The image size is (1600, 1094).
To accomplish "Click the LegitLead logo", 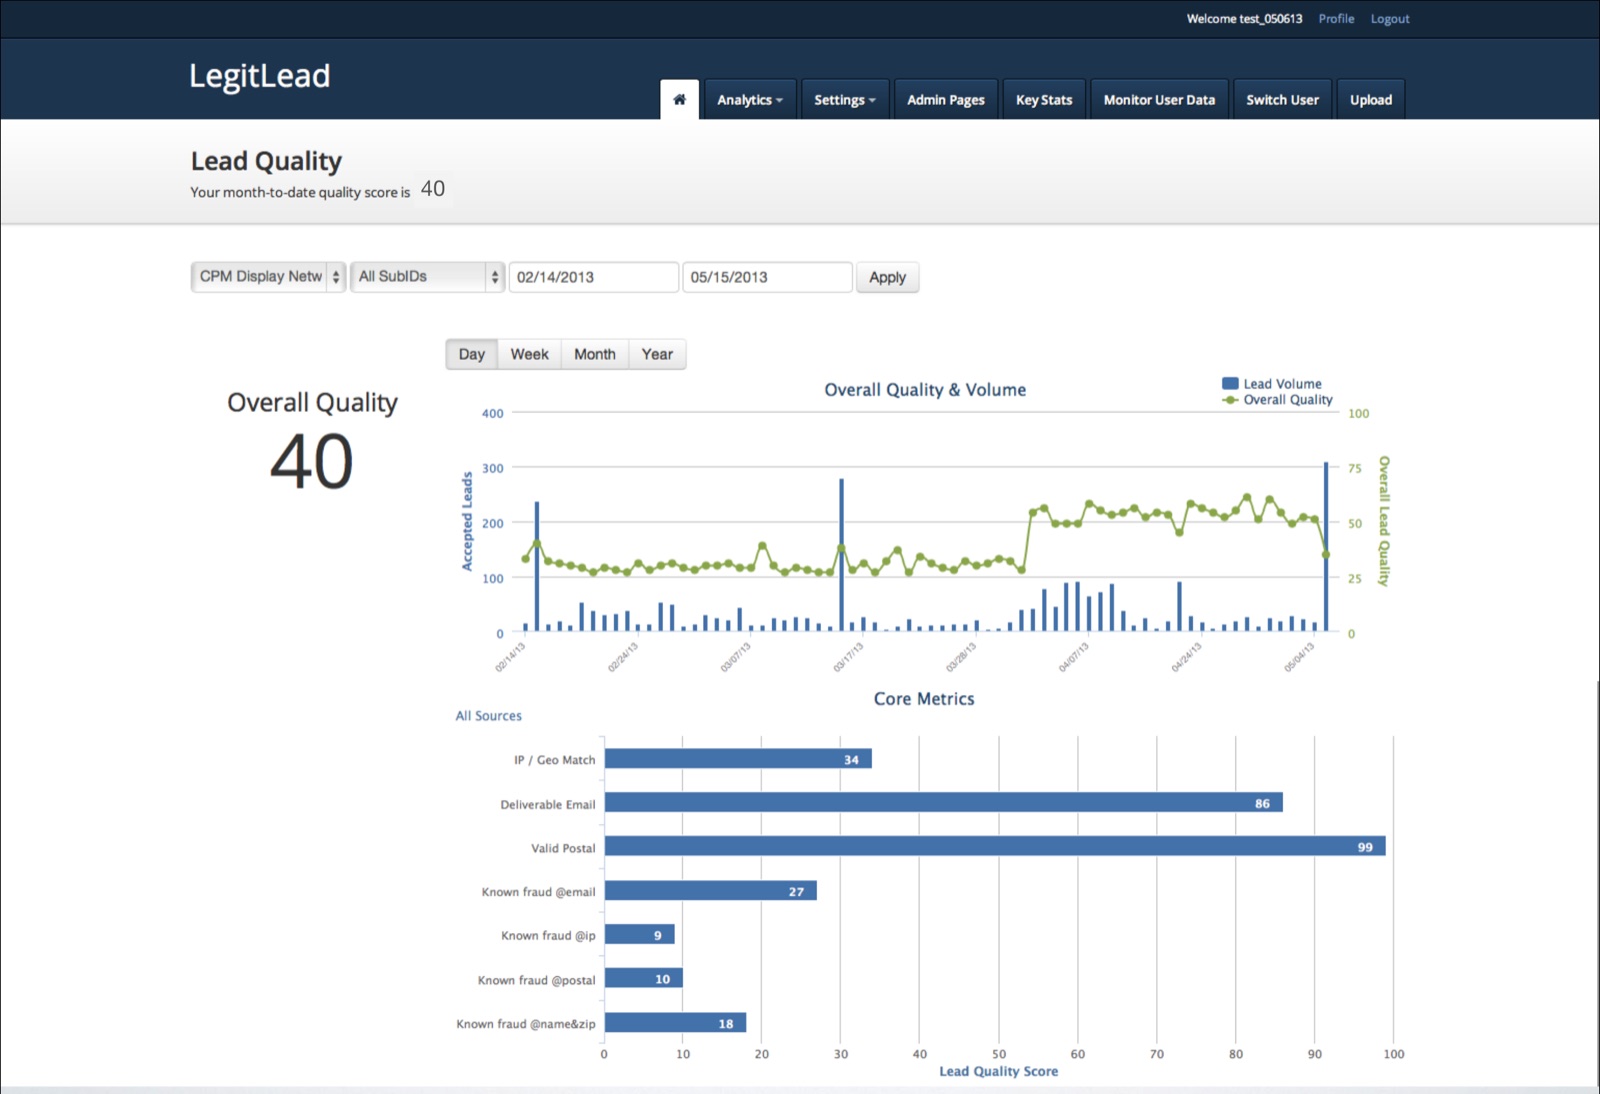I will coord(260,76).
